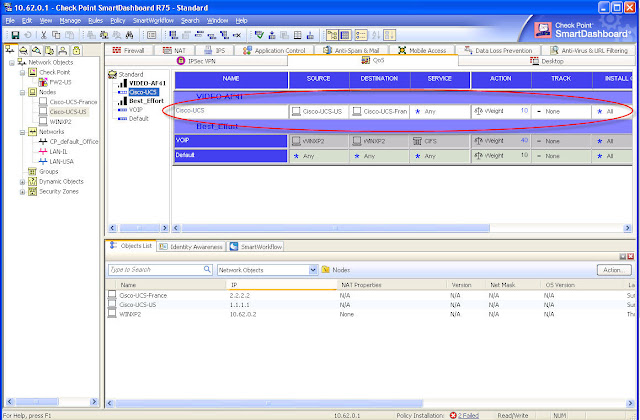Open the Servers and OPSEC tree tab icon
This screenshot has height=420, width=640.
[x=49, y=50]
